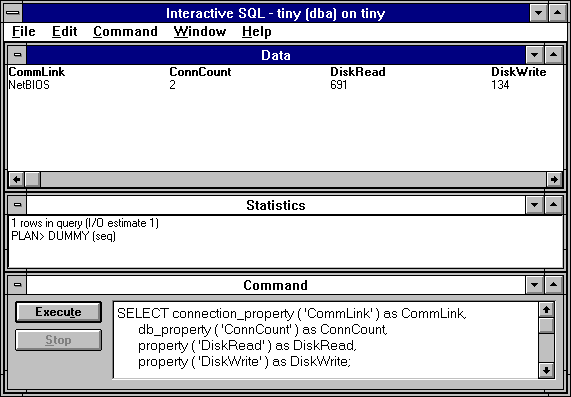The image size is (571, 397).
Task: Maximize the Command window
Action: (x=554, y=285)
